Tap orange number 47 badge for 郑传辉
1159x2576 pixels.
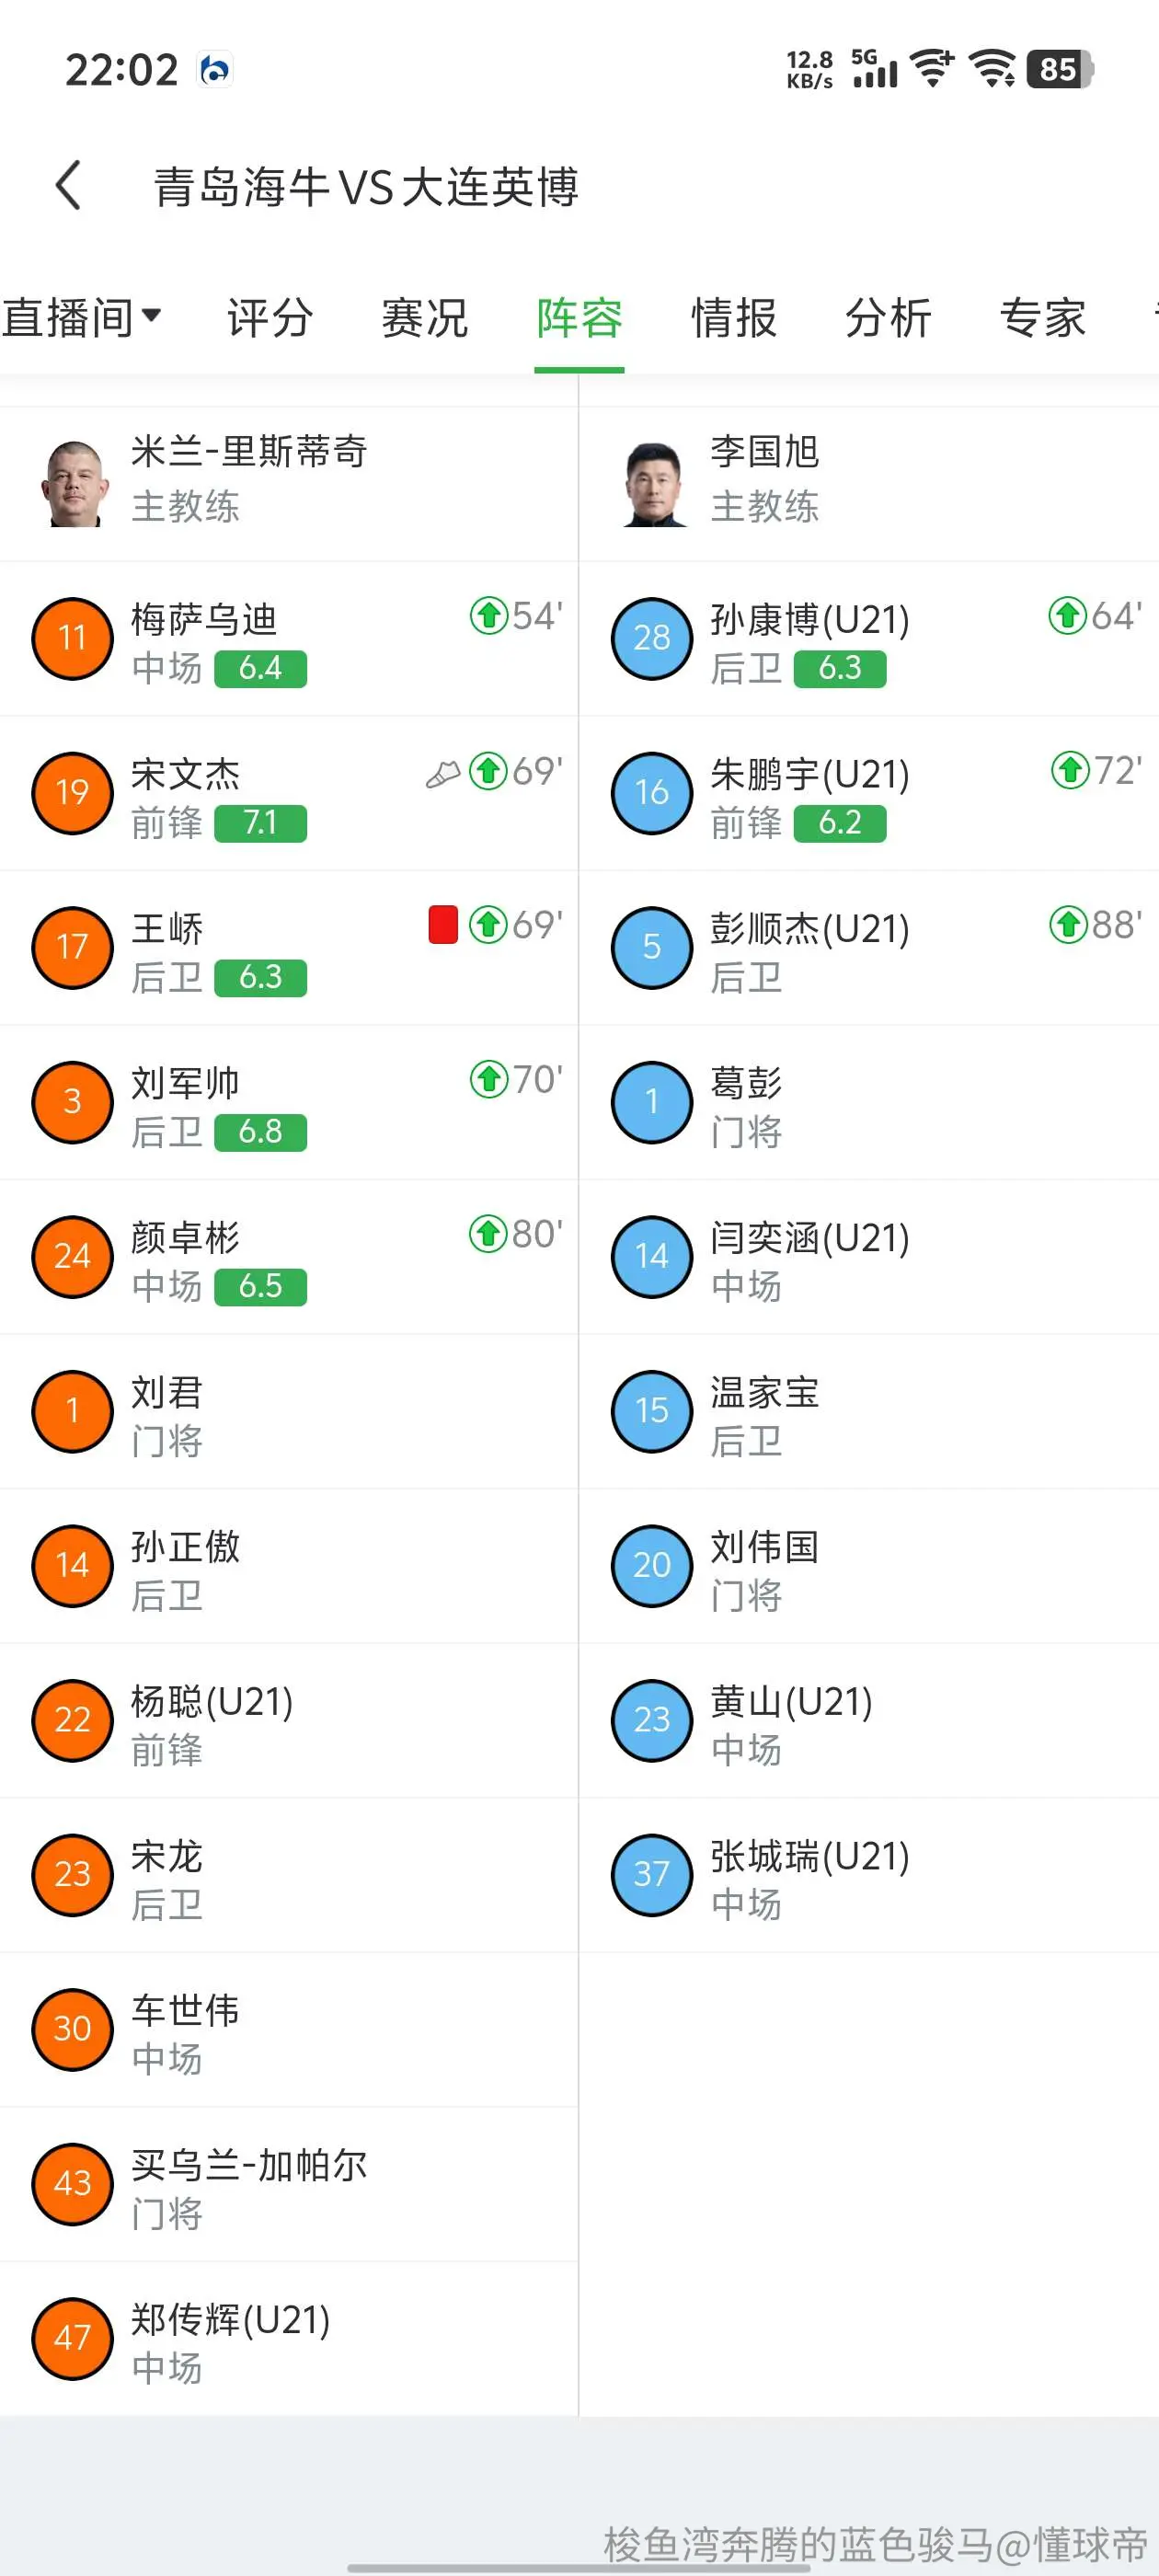pos(72,2338)
